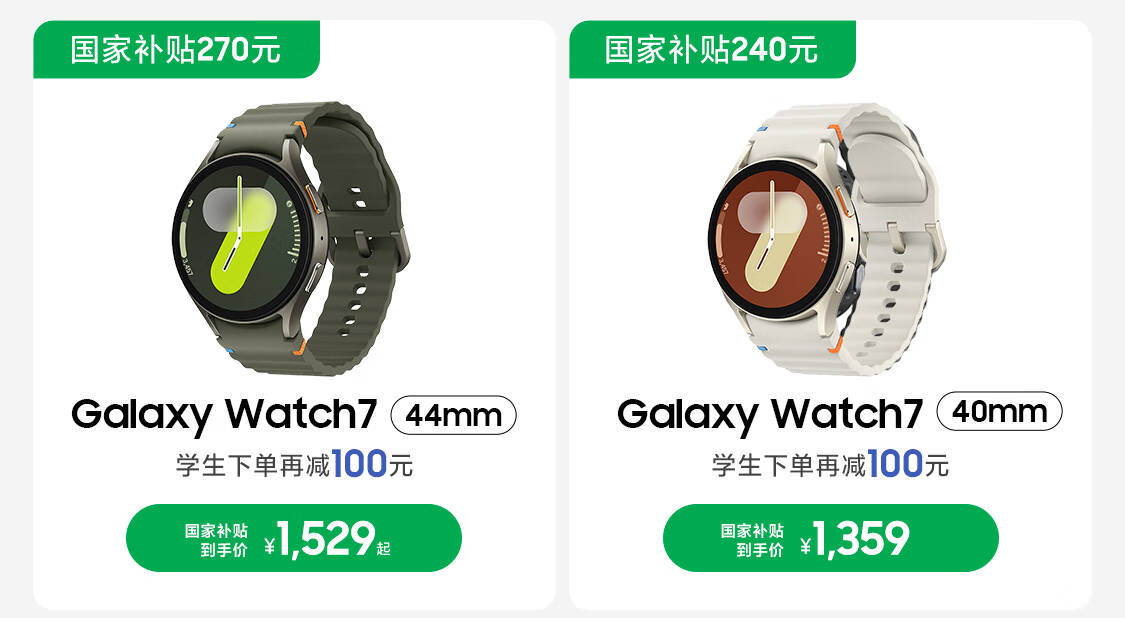Click the blue 100 in left card
1125x618 pixels.
click(359, 463)
